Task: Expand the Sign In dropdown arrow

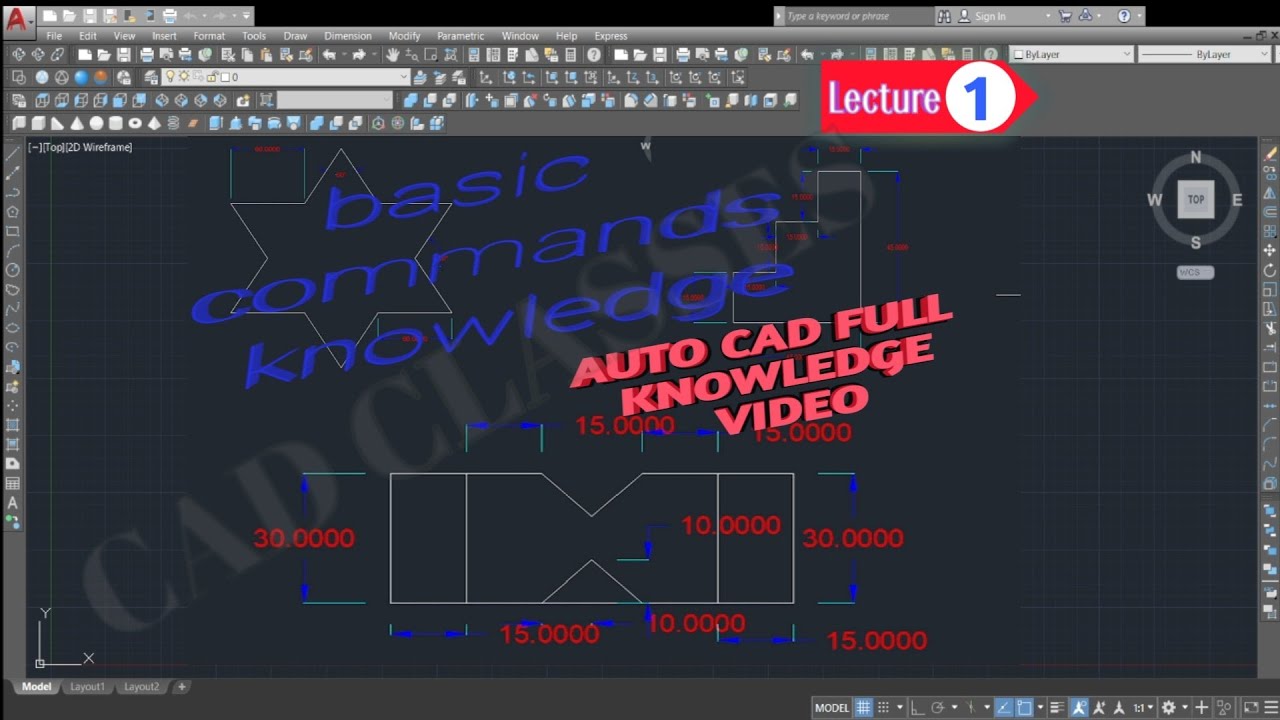Action: (1048, 16)
